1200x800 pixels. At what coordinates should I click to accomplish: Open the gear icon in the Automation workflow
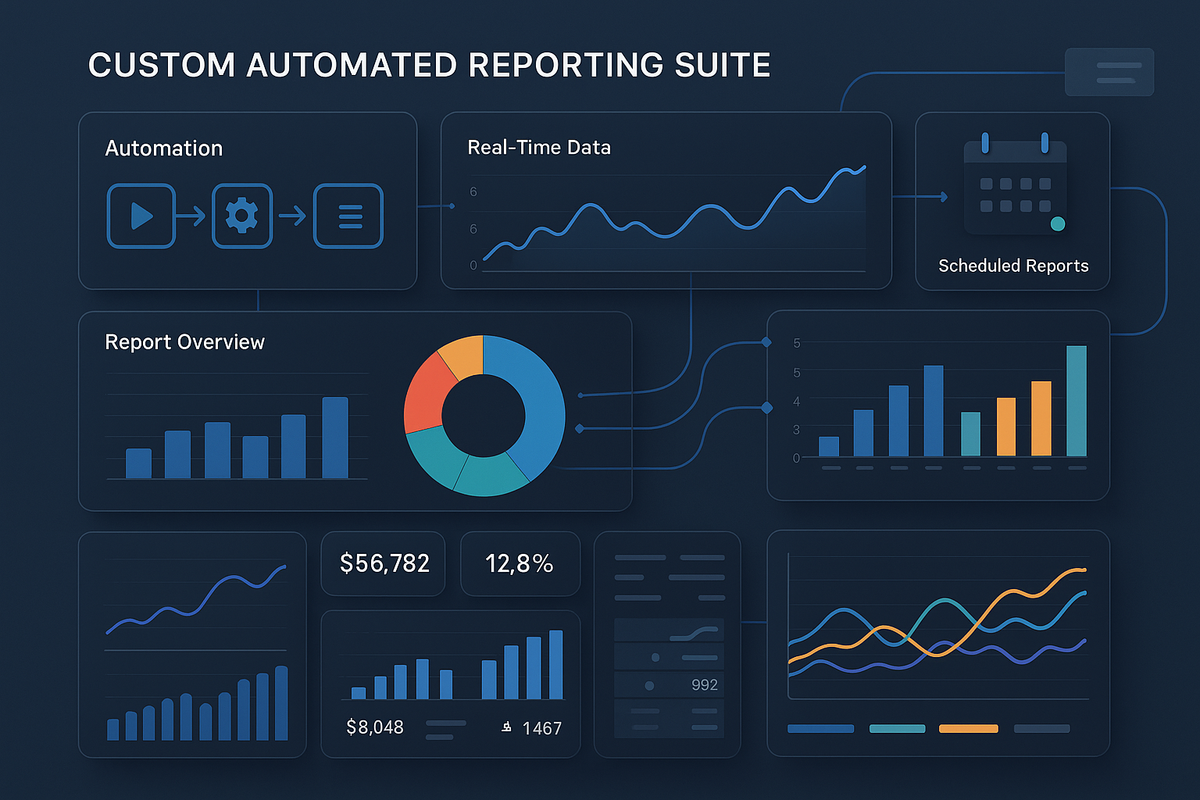click(x=242, y=215)
